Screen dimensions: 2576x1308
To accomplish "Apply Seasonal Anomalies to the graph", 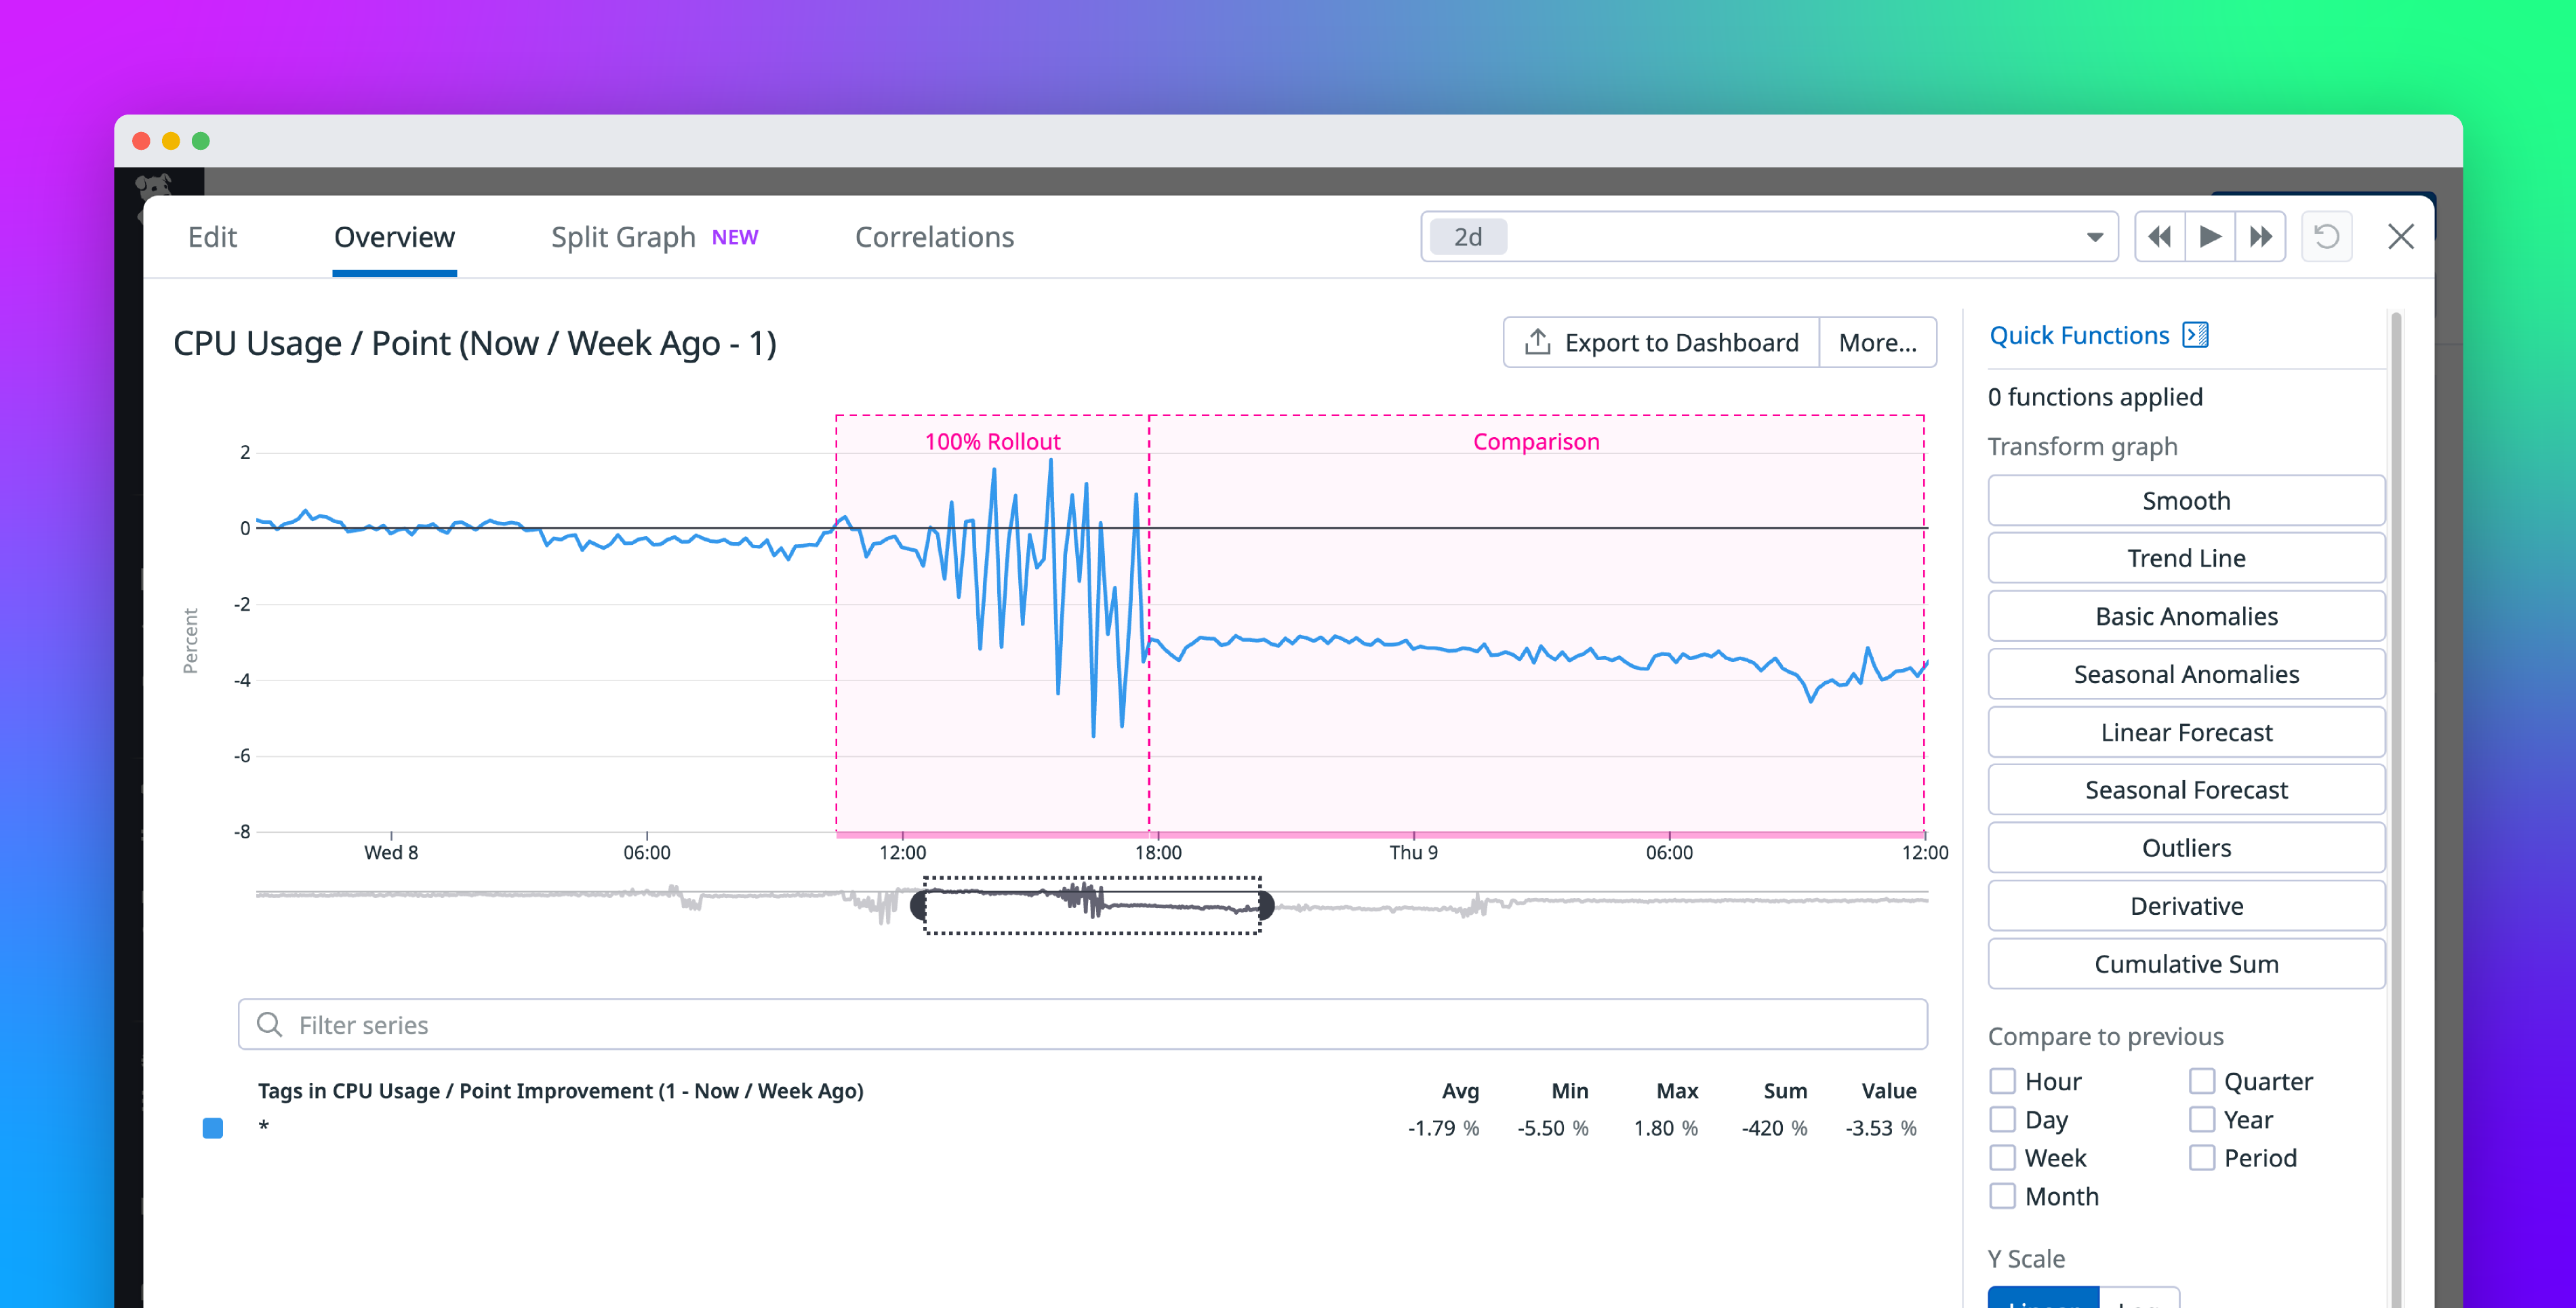I will pos(2186,673).
